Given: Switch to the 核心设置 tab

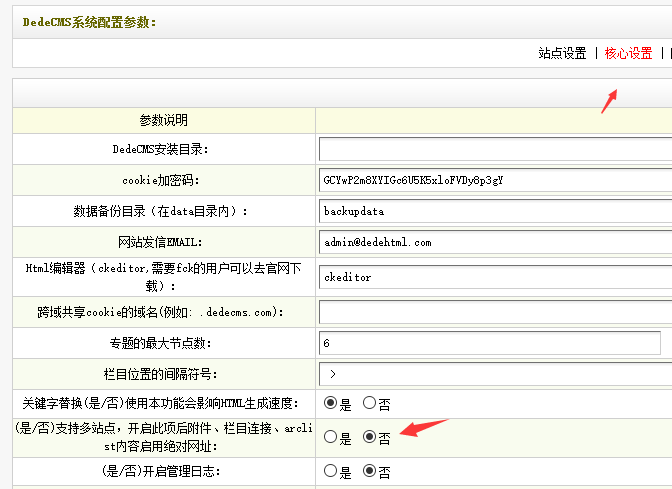Looking at the screenshot, I should click(628, 54).
